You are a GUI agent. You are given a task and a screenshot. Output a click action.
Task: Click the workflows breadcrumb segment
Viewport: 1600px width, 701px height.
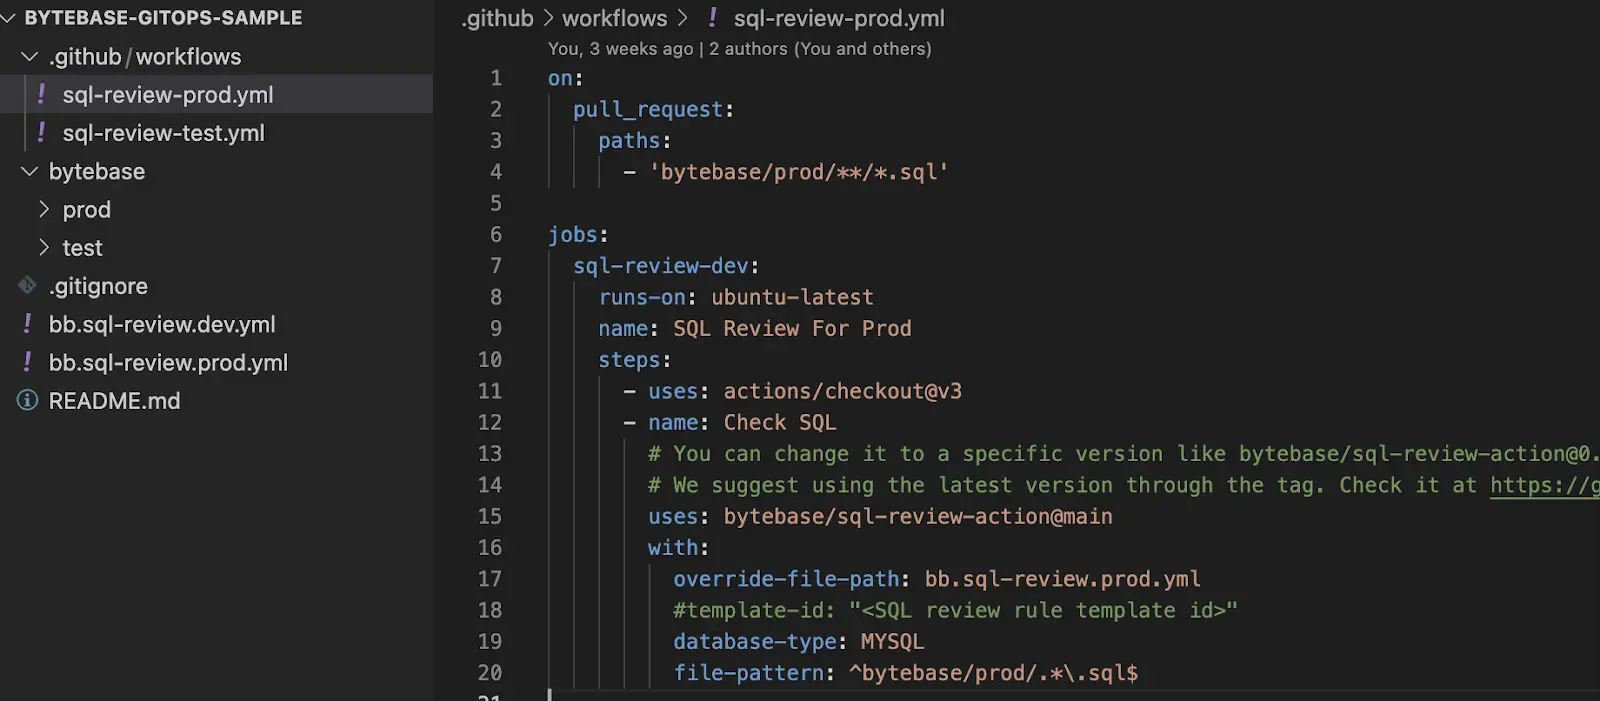coord(614,18)
